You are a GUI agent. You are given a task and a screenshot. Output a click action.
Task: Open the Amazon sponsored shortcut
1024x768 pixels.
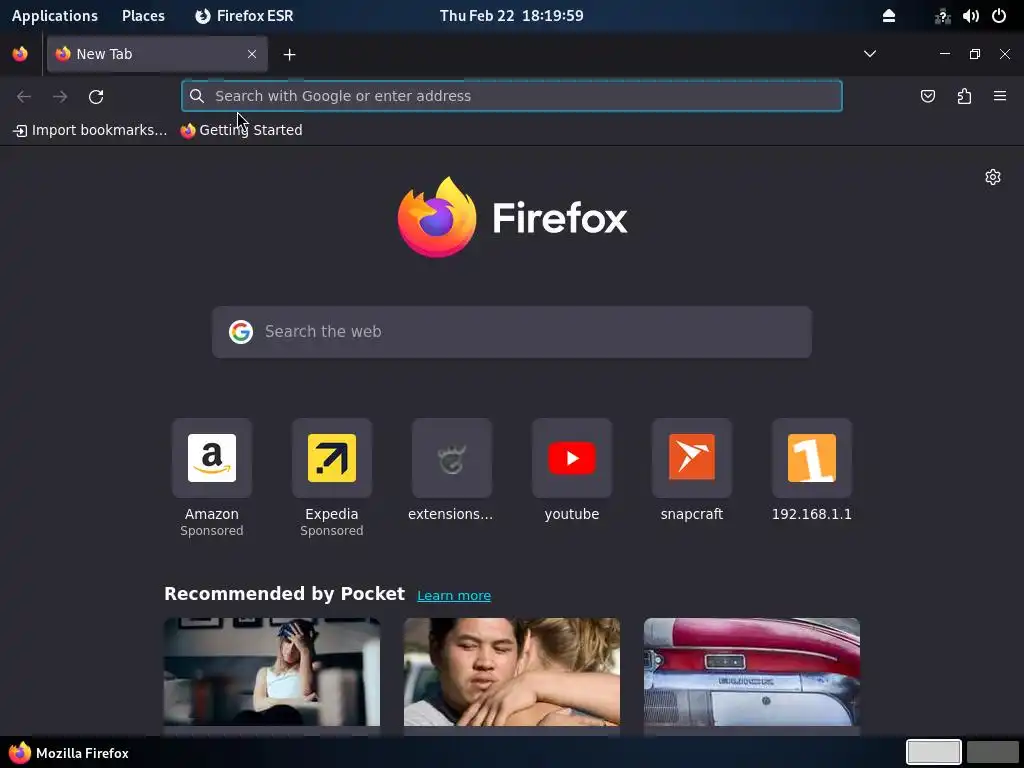212,478
